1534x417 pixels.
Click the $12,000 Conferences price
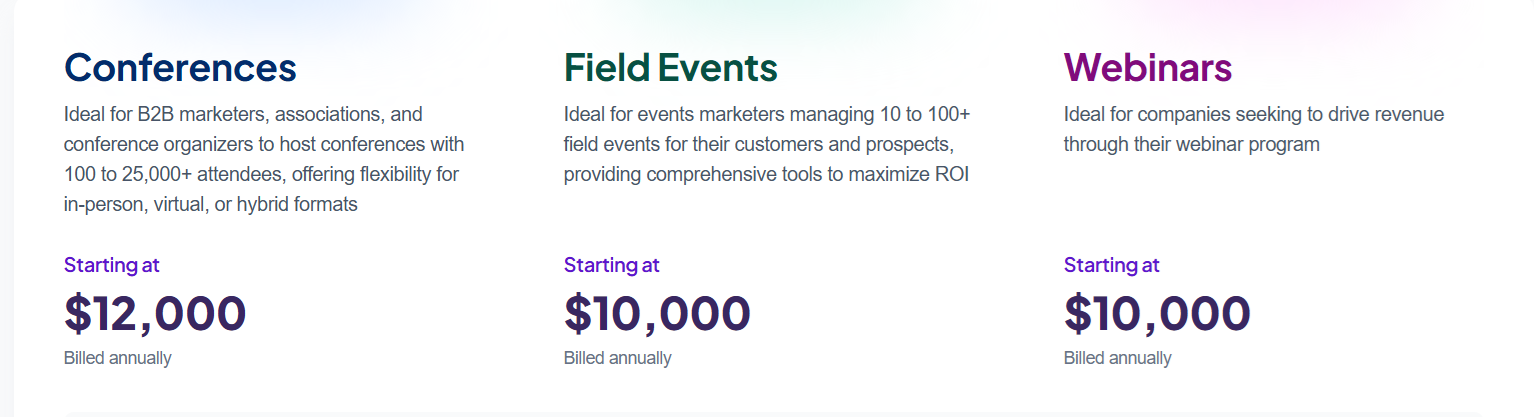coord(155,313)
